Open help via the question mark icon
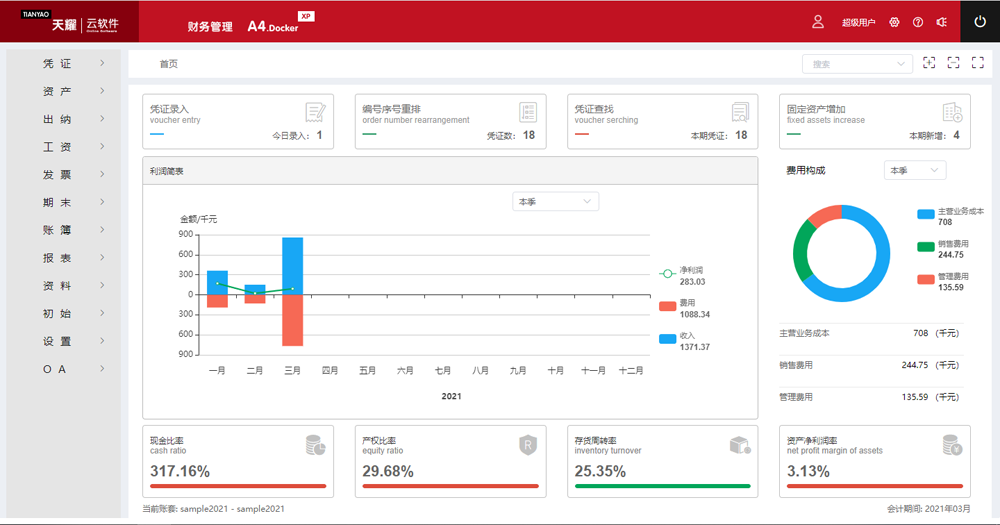 coord(918,22)
